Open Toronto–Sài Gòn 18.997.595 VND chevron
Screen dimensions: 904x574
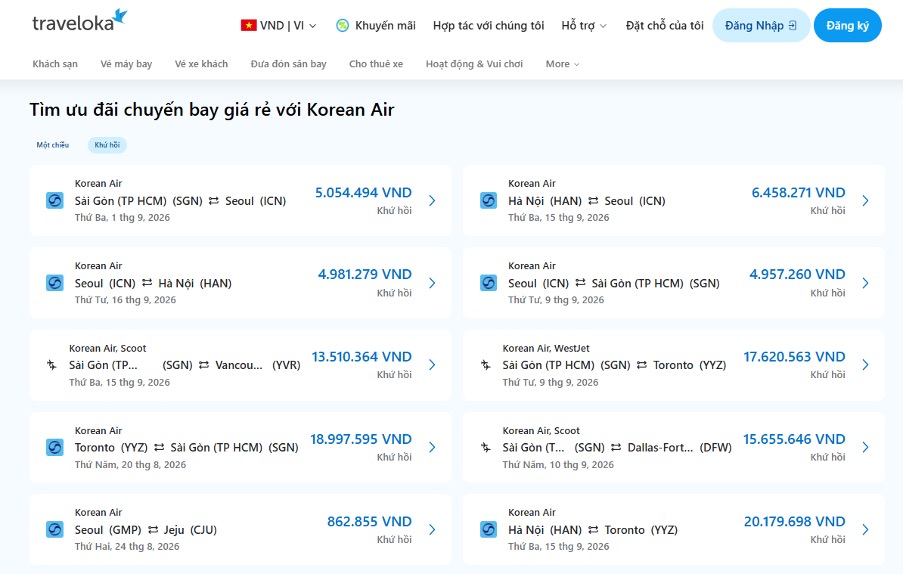pyautogui.click(x=432, y=447)
